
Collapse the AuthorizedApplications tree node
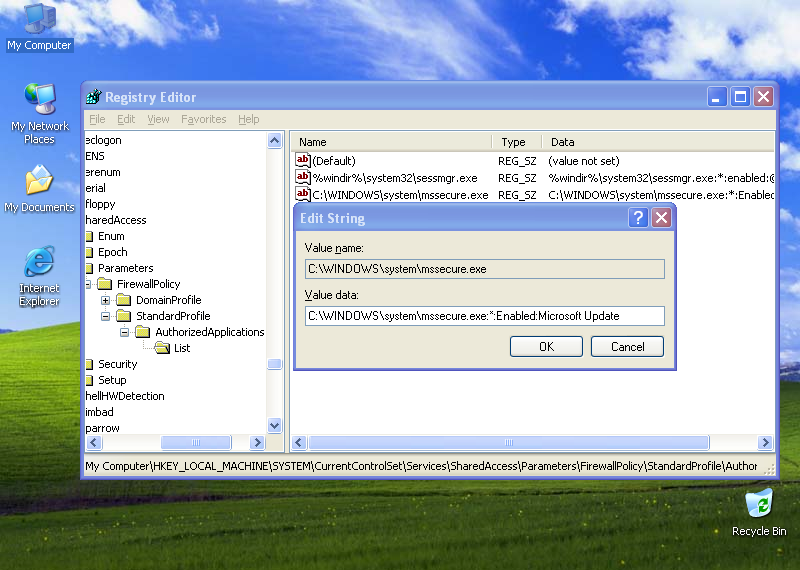(x=124, y=332)
